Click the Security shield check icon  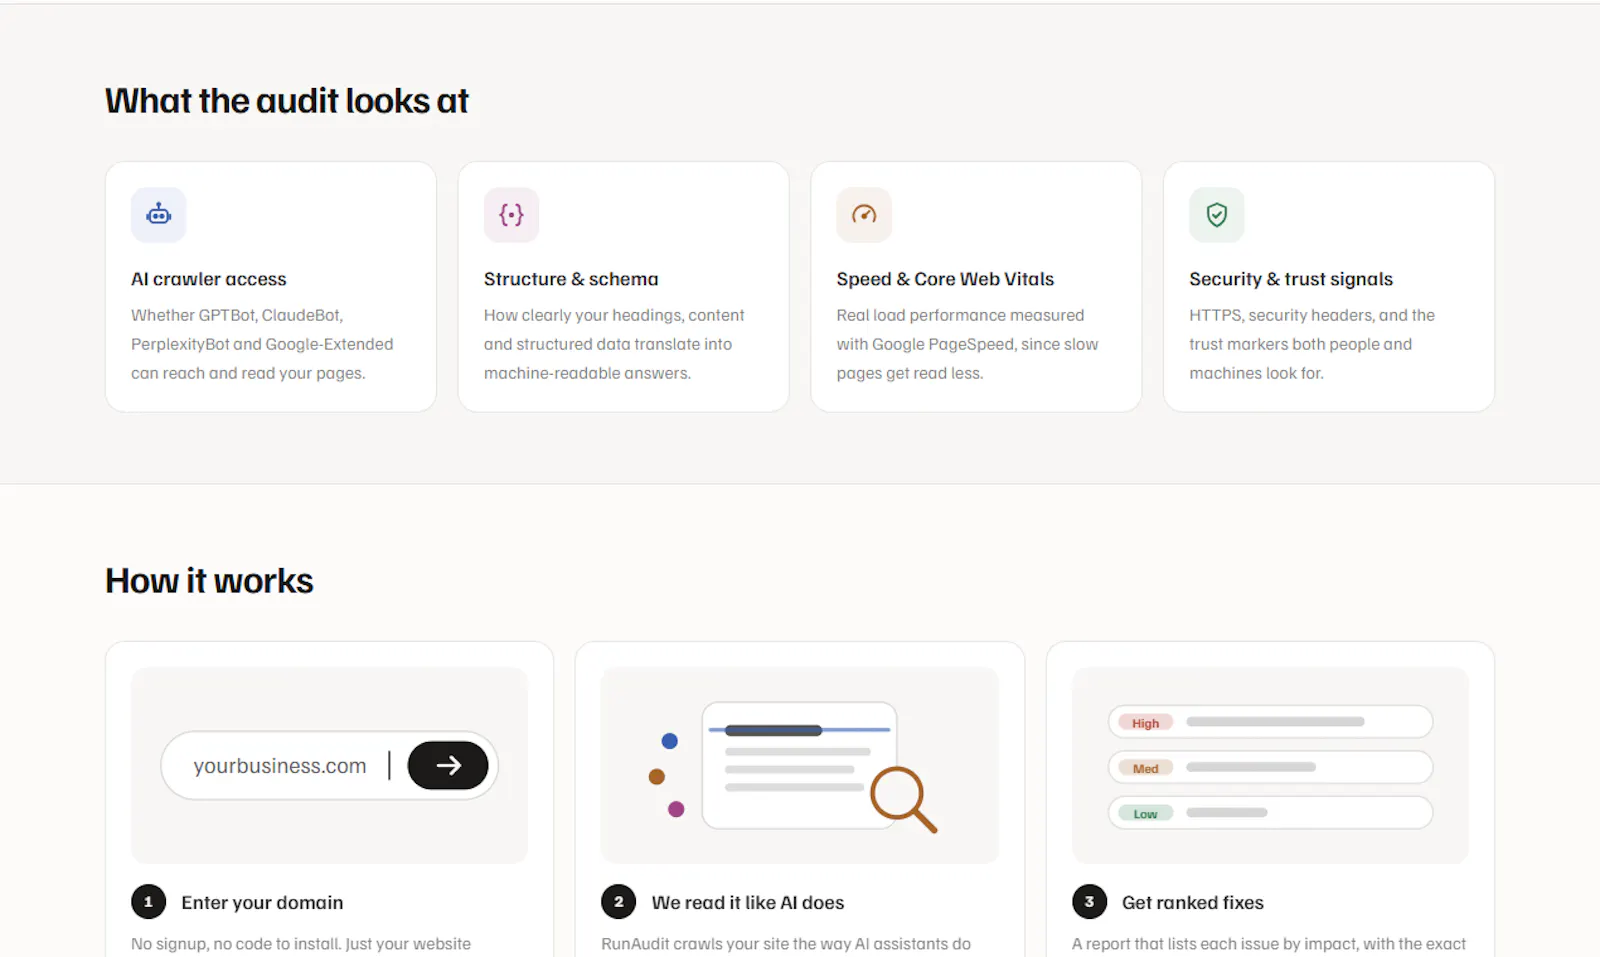coord(1217,214)
